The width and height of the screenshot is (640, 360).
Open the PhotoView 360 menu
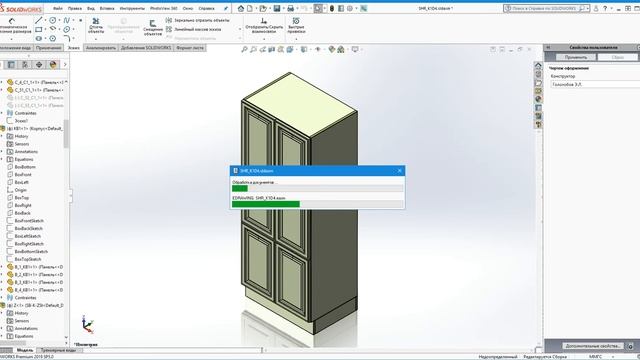pos(164,8)
